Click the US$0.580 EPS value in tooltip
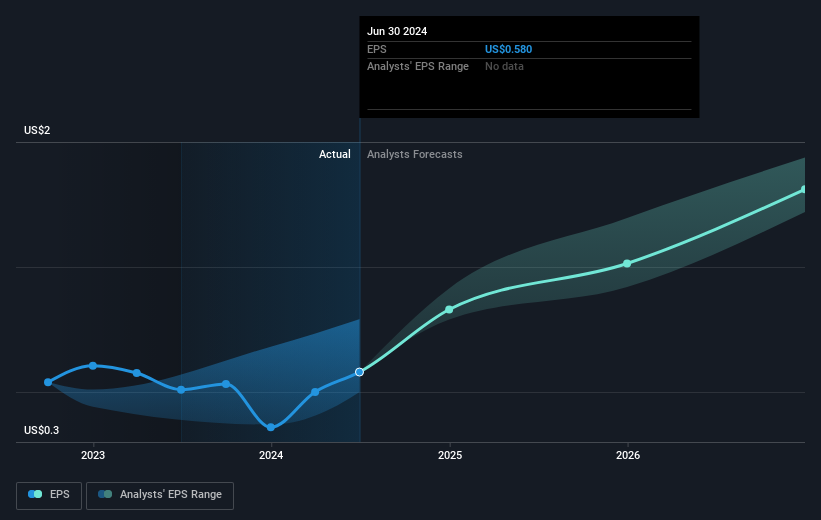The width and height of the screenshot is (821, 520). point(508,49)
